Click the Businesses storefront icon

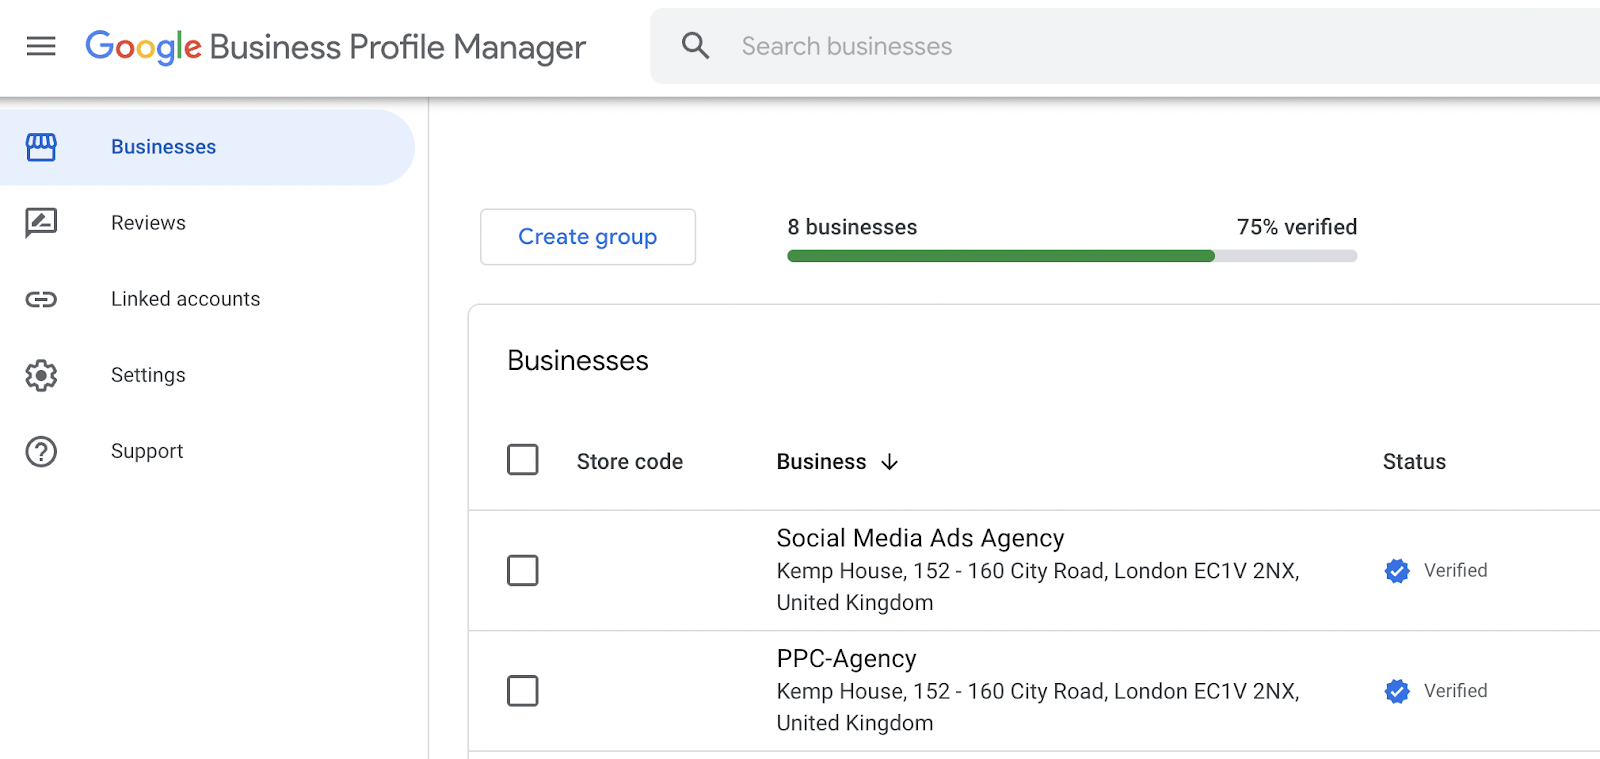(41, 147)
